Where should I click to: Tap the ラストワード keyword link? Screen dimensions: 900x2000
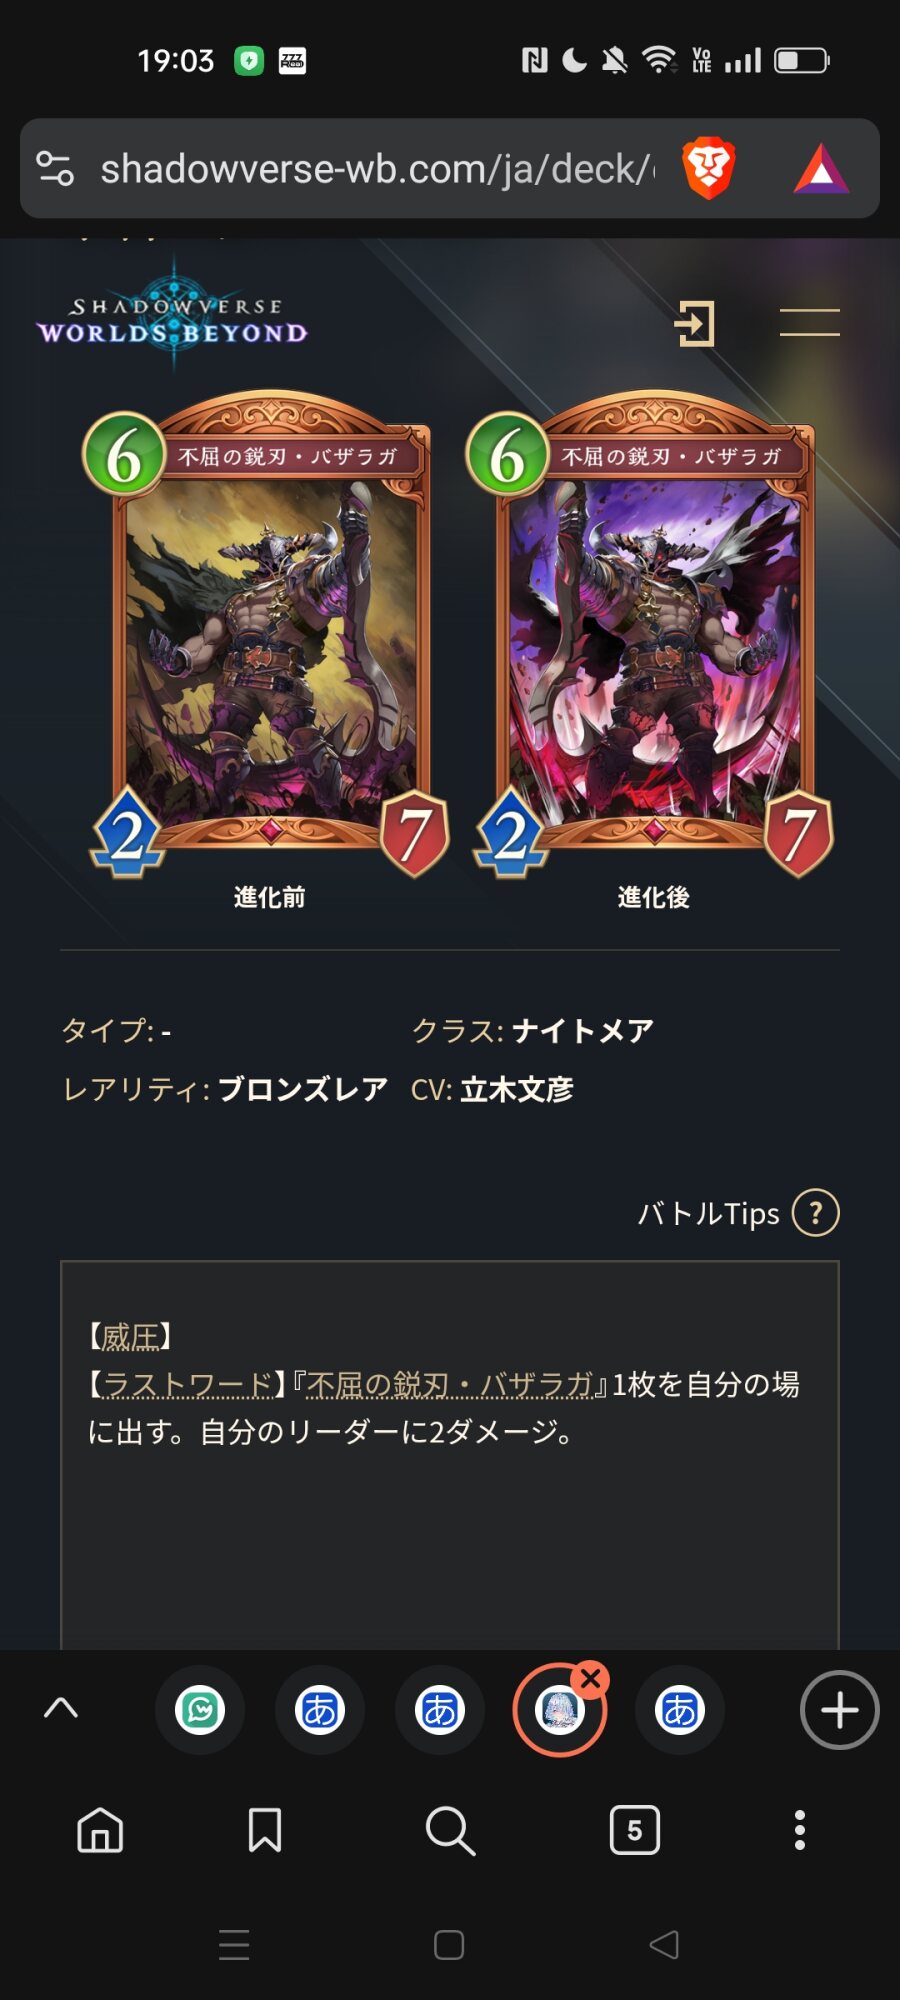188,1384
